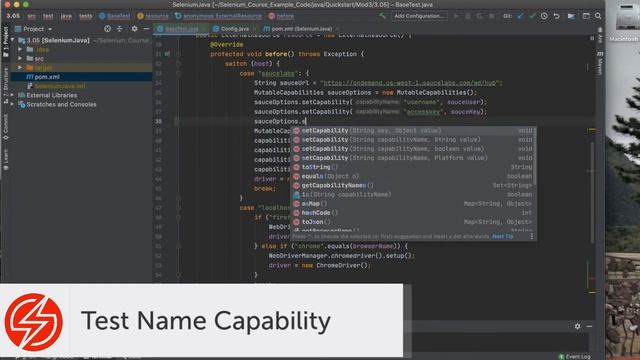
Task: Open the Ant right side tab
Action: tap(600, 35)
